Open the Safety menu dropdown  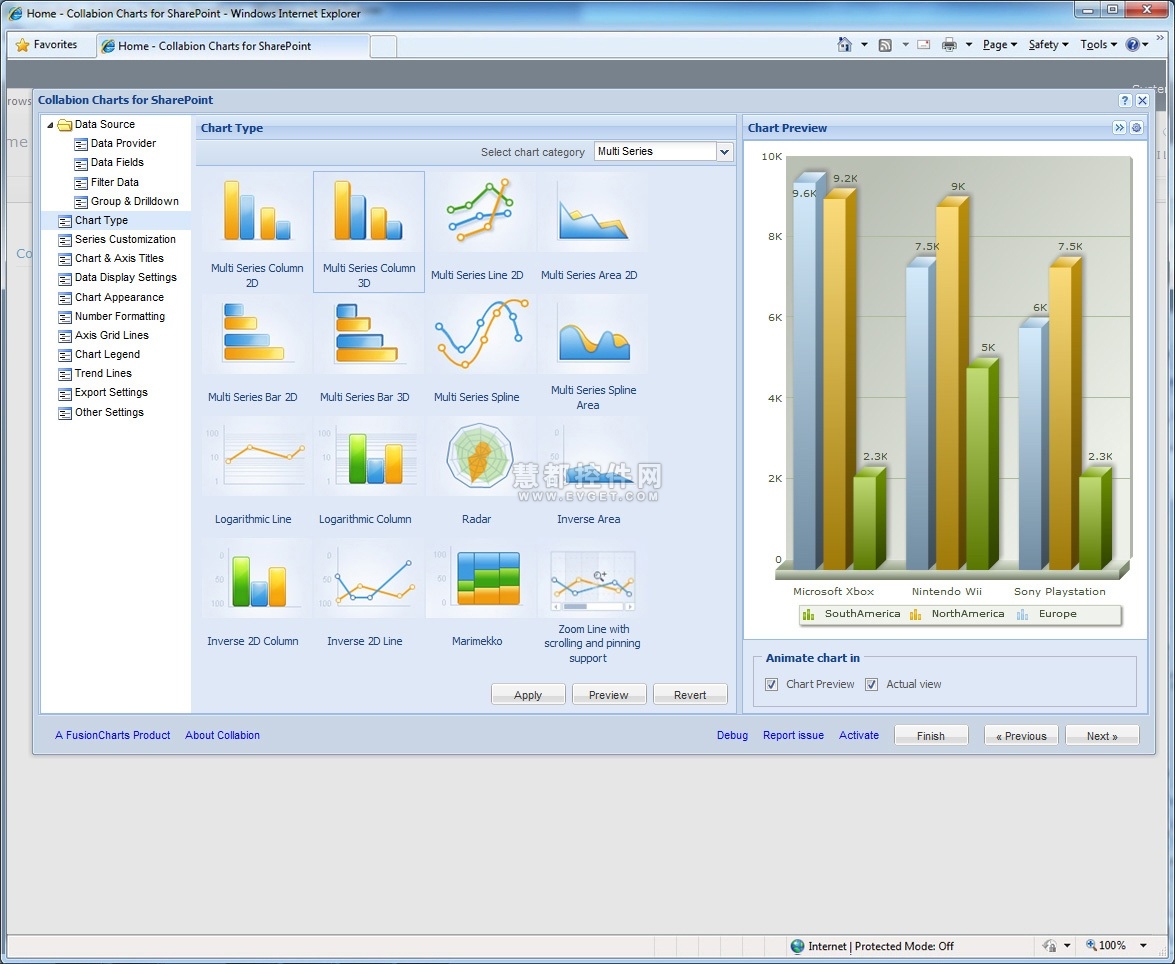(x=1048, y=45)
